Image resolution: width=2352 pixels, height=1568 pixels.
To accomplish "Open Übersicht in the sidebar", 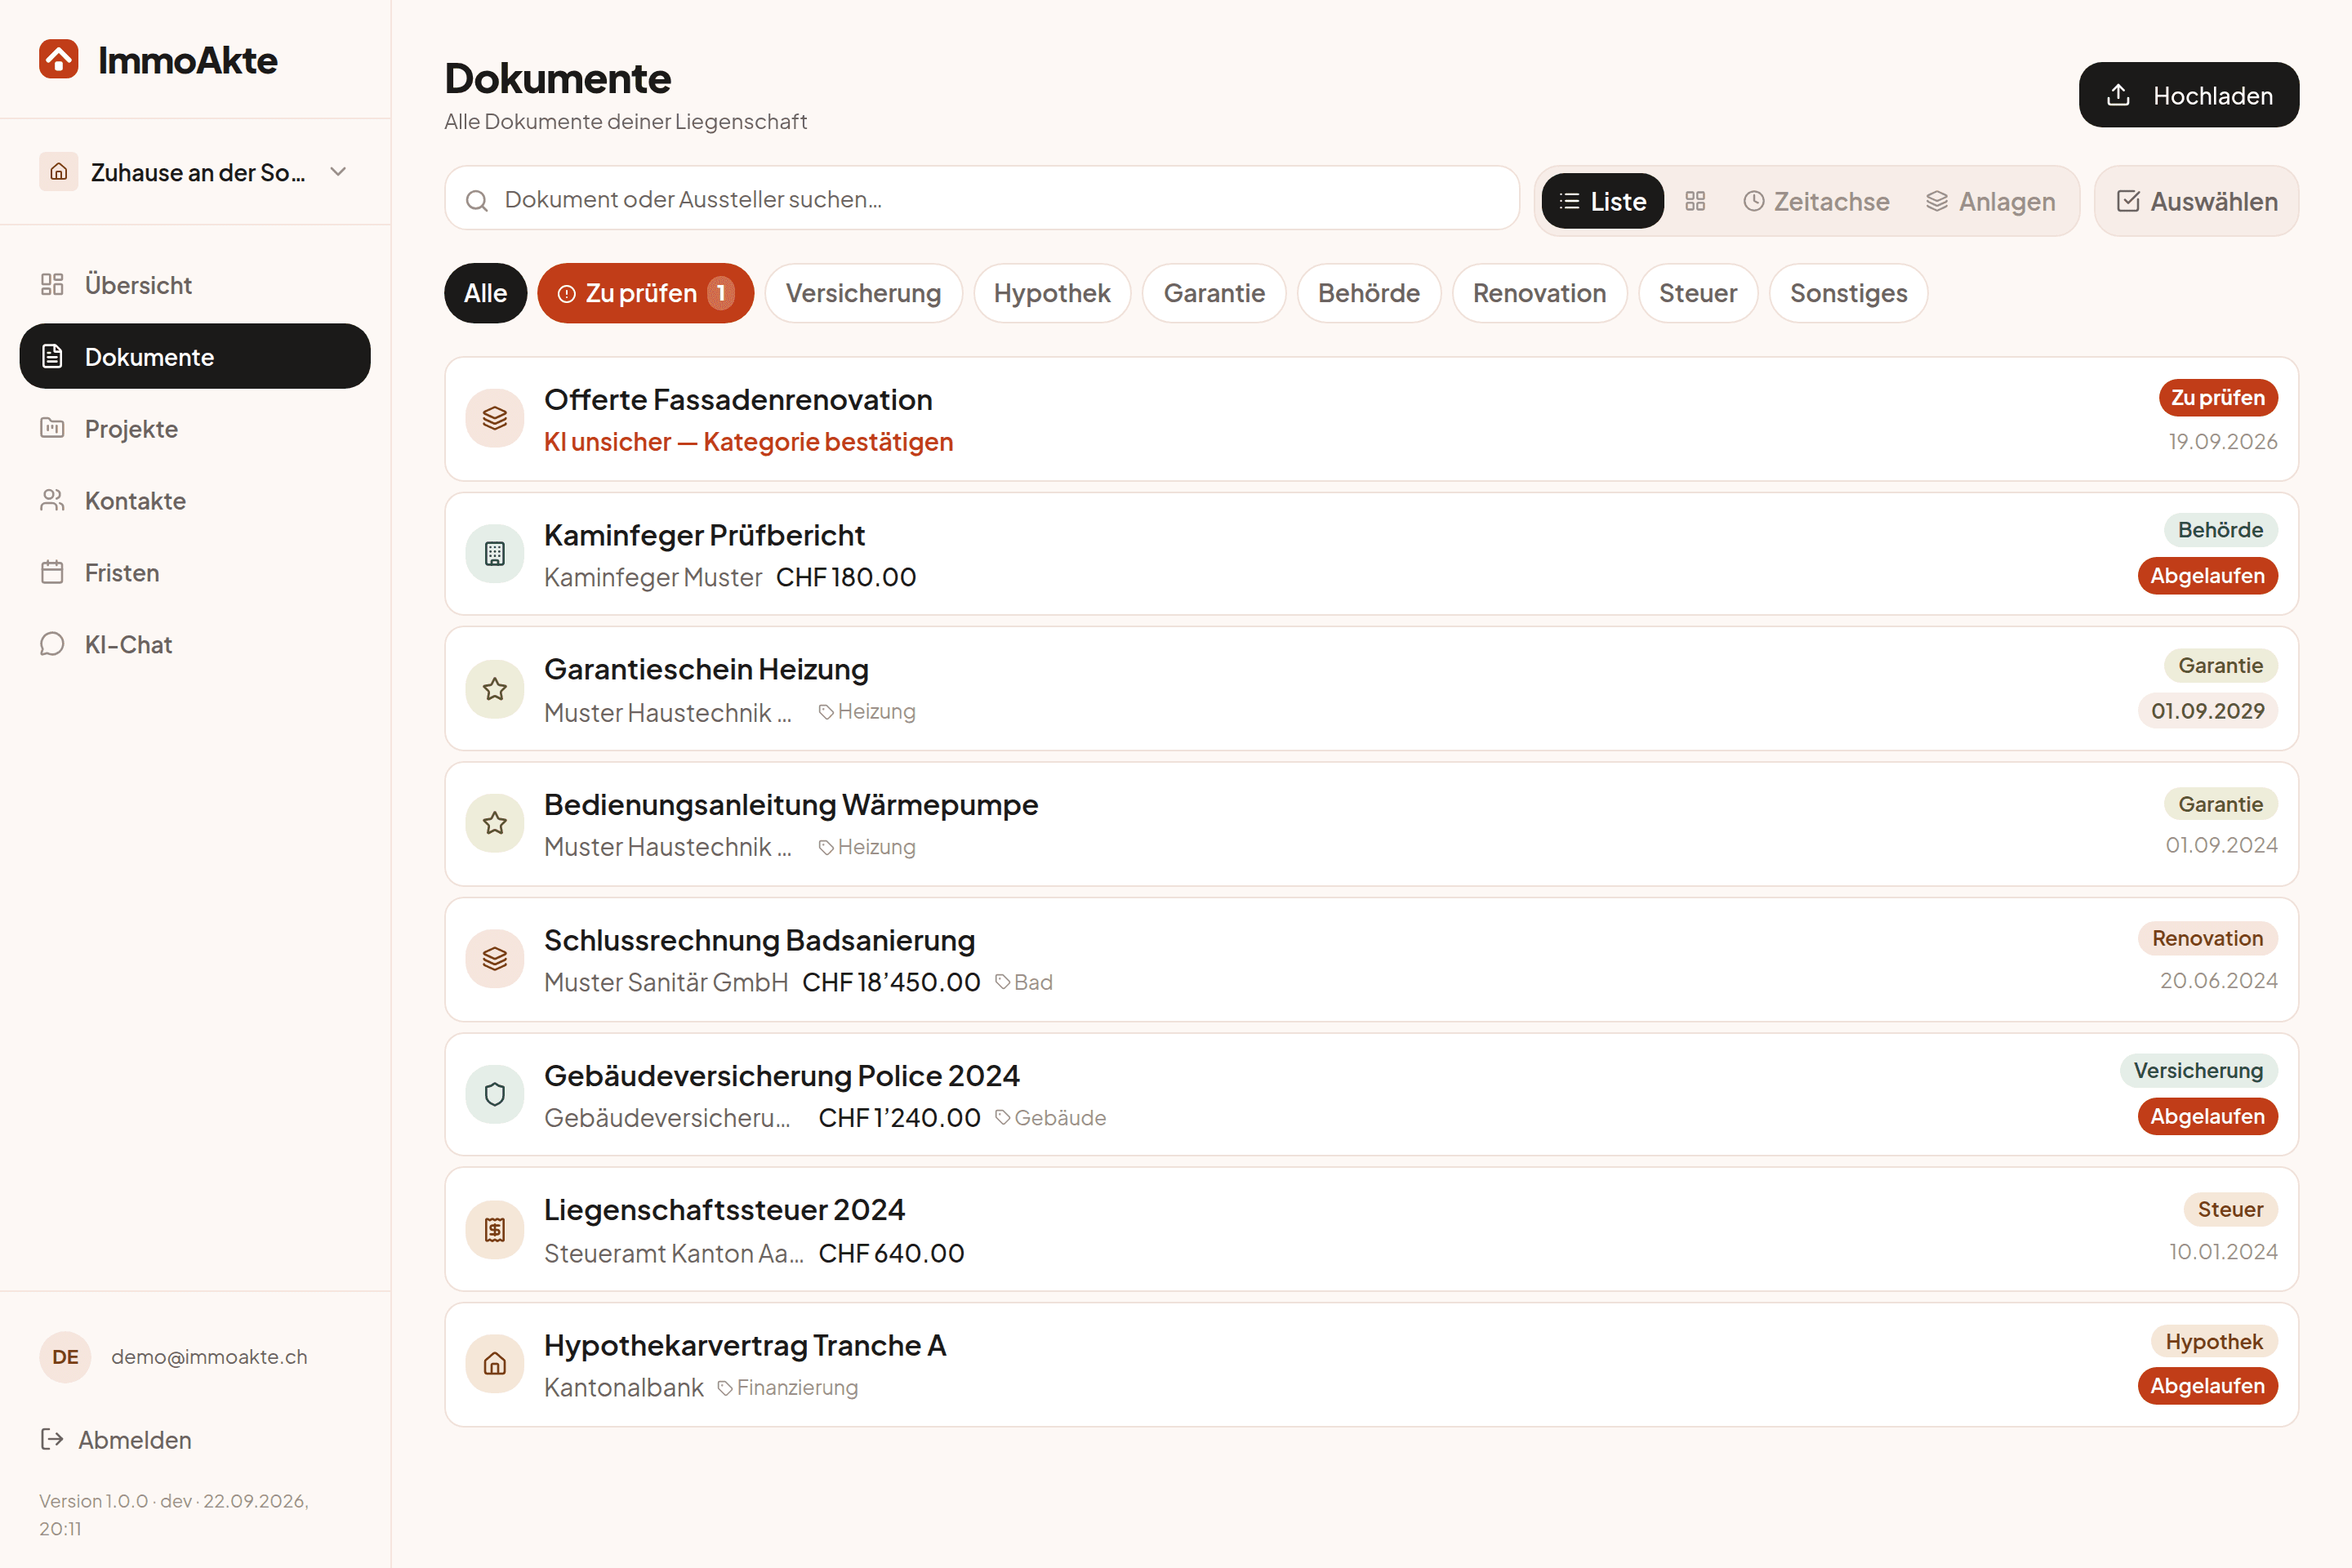I will pos(195,285).
